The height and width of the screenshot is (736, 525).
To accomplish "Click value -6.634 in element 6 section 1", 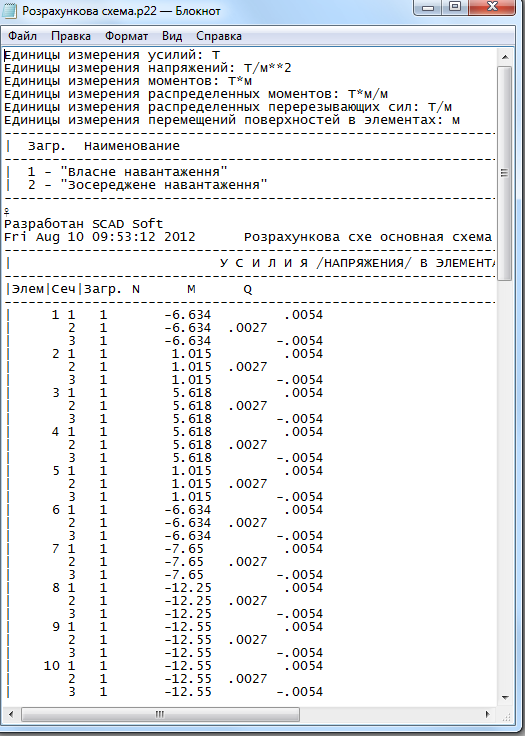I will [188, 509].
